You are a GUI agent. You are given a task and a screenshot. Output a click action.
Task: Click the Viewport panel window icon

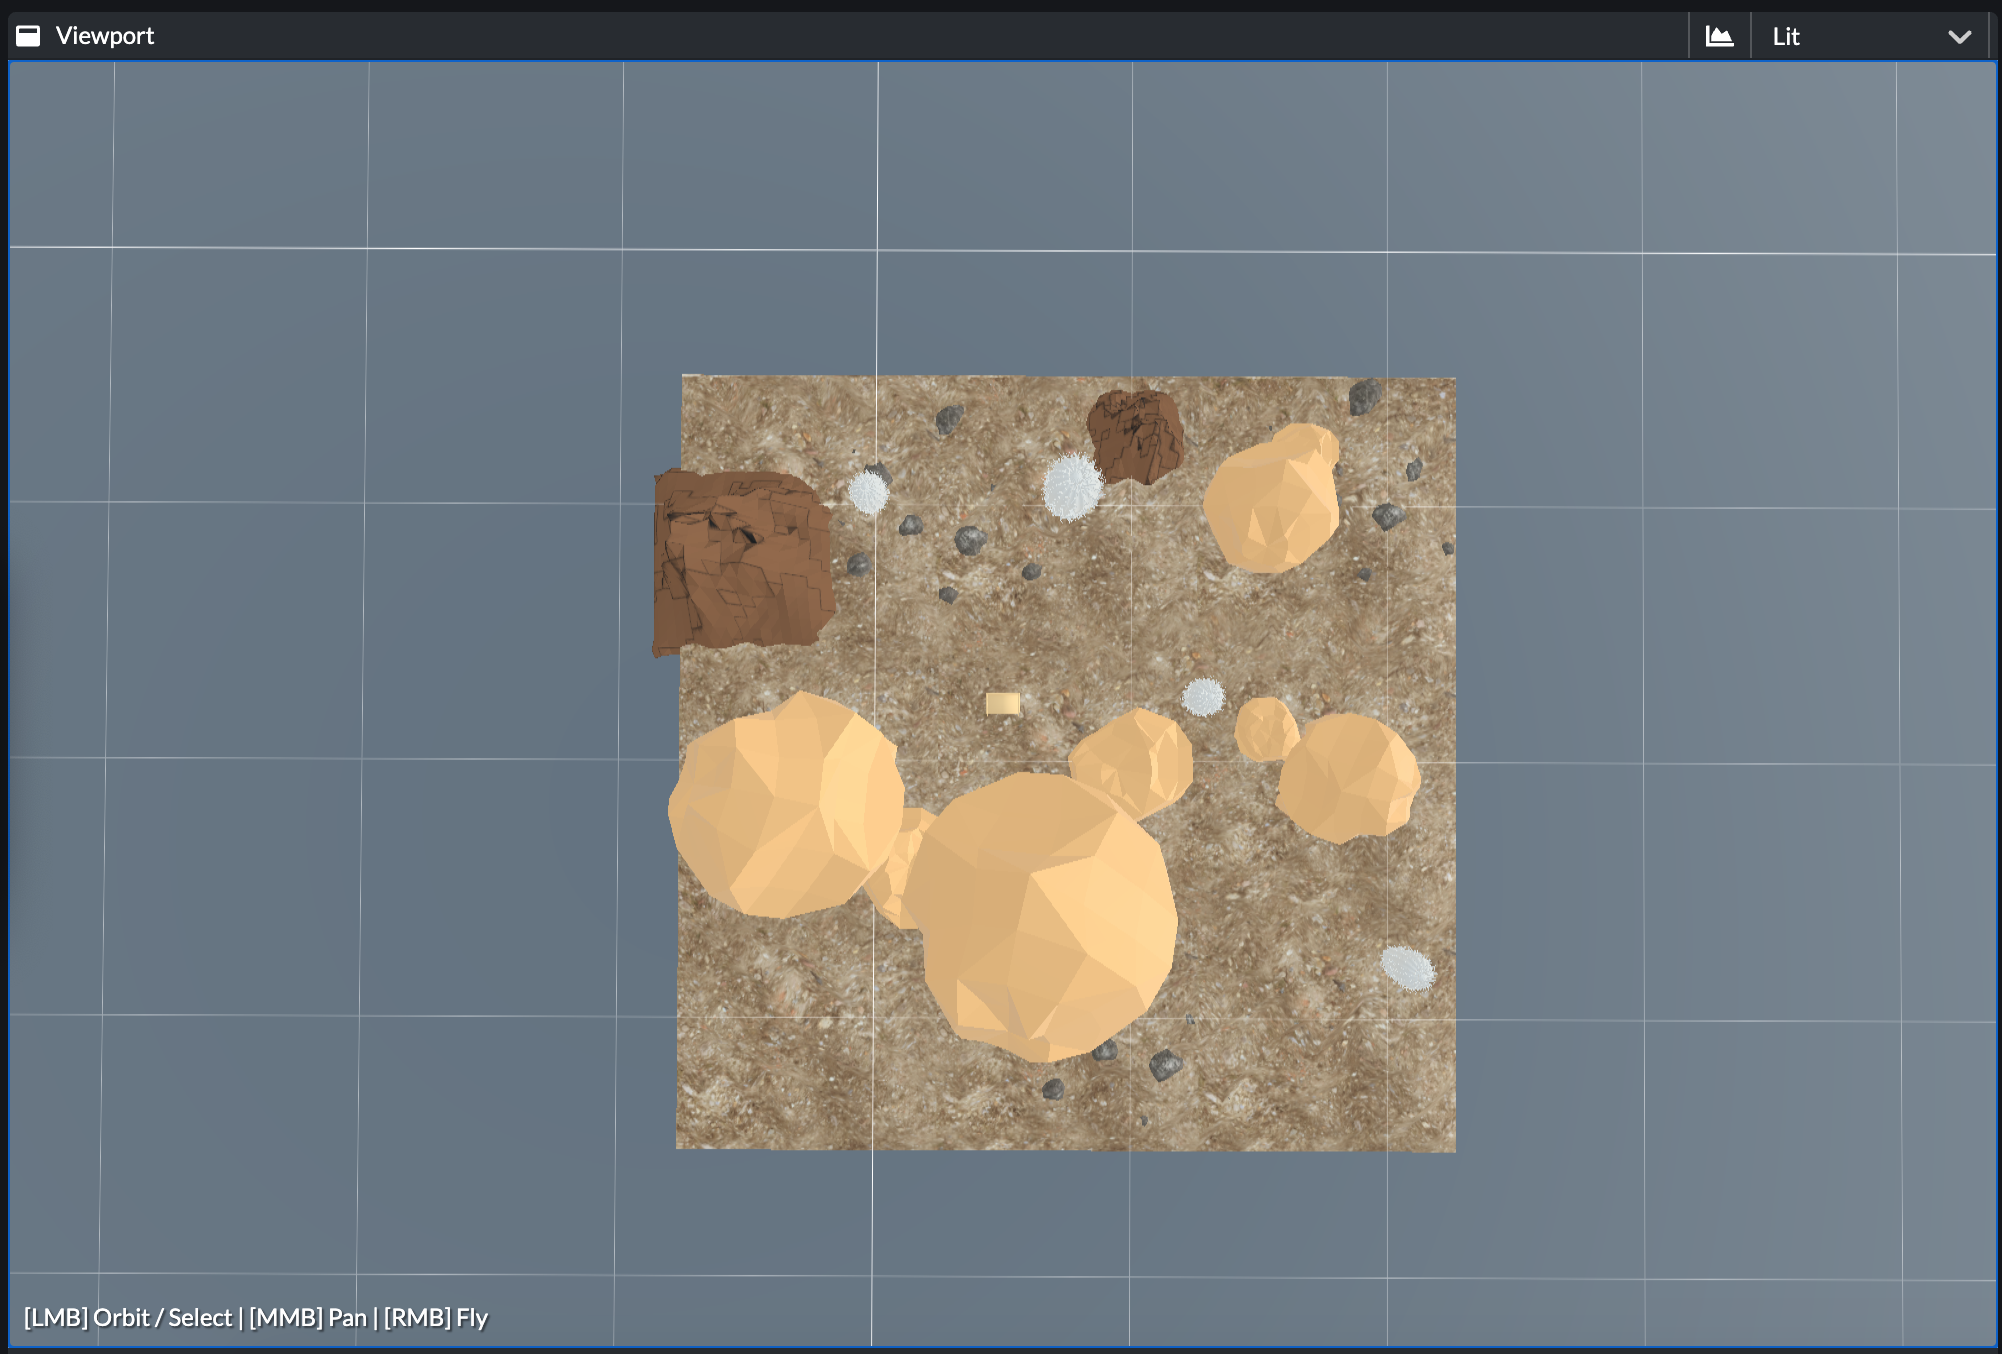point(28,36)
